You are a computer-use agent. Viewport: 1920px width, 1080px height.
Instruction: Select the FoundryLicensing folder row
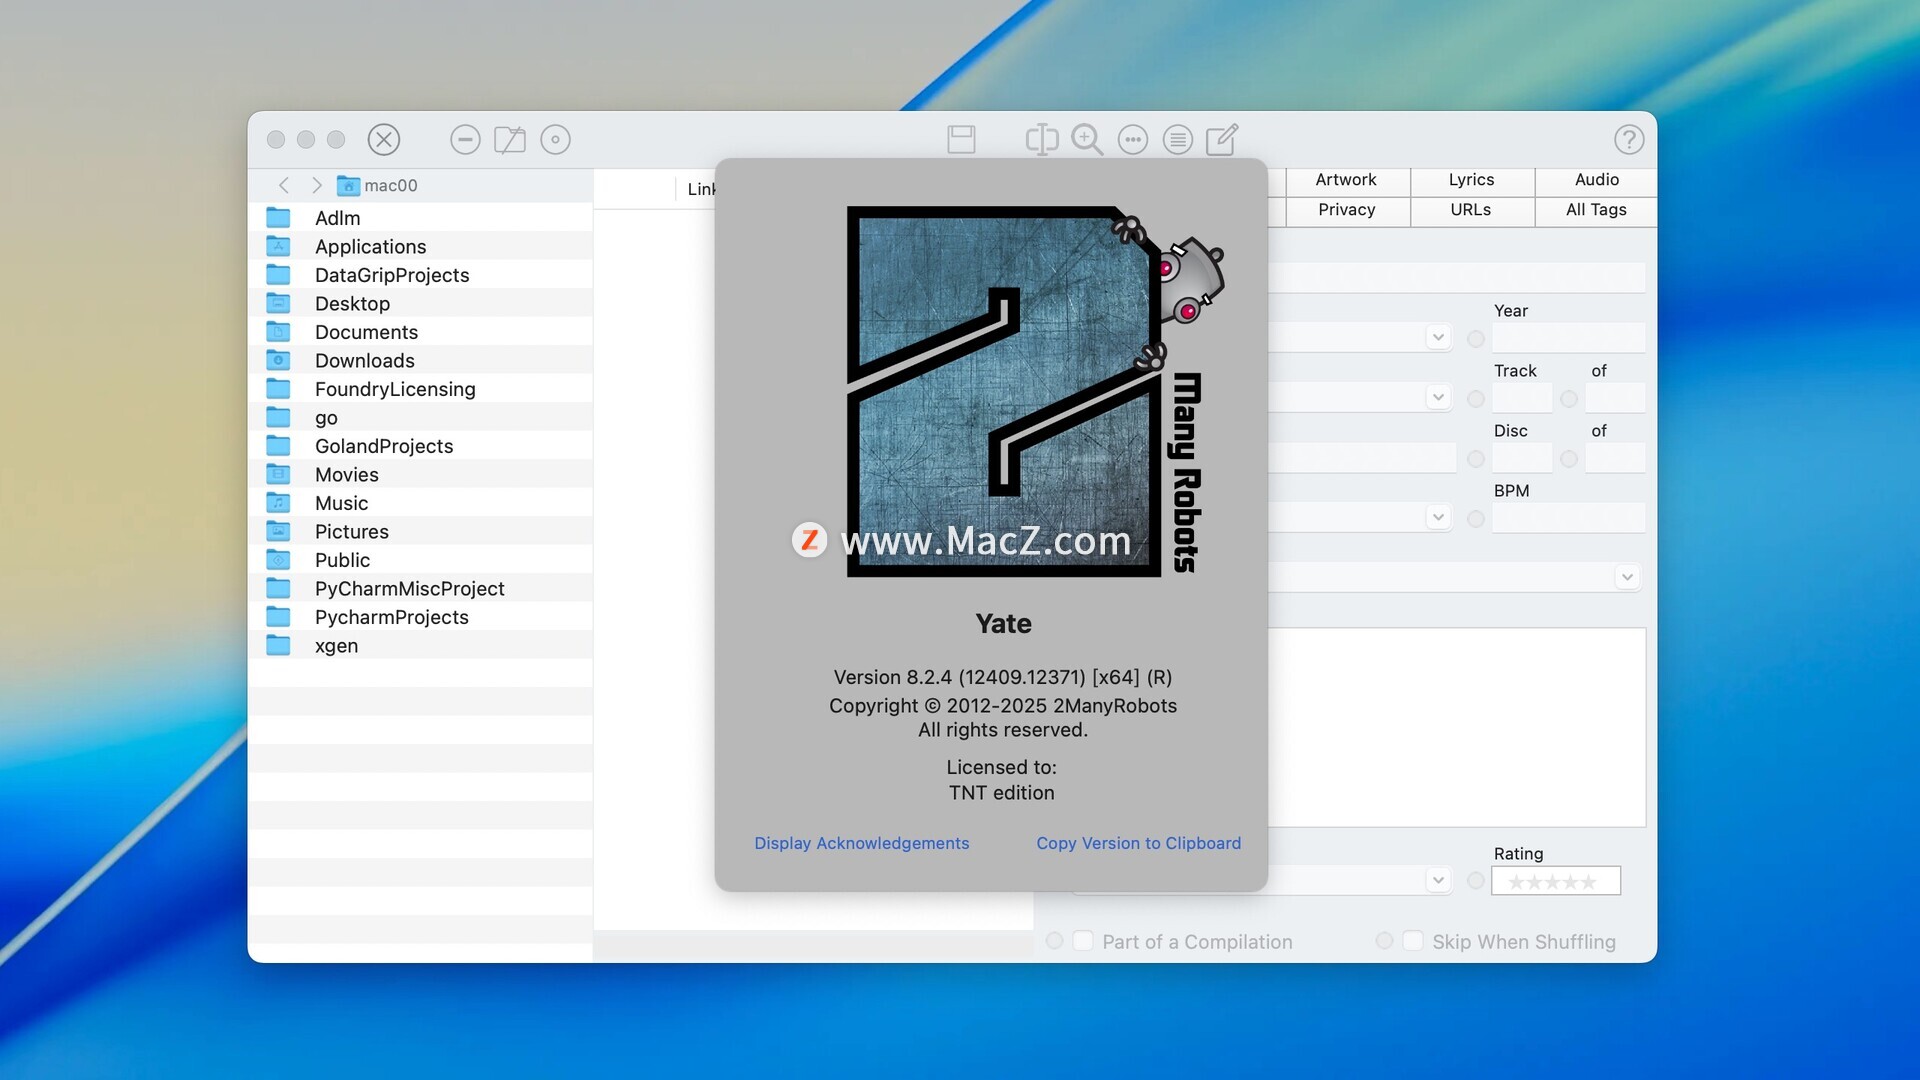point(420,389)
